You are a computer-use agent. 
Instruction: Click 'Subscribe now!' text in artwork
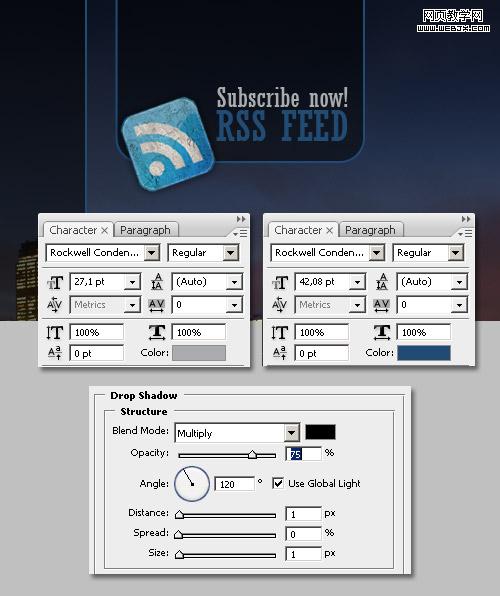click(282, 98)
